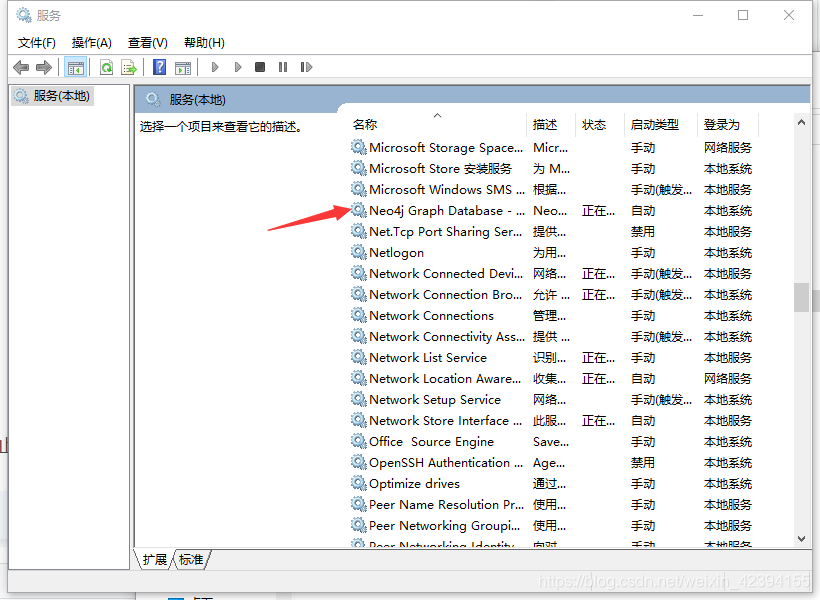Click the 服务(本地) header of details pane
Viewport: 820px width, 600px height.
coord(197,99)
